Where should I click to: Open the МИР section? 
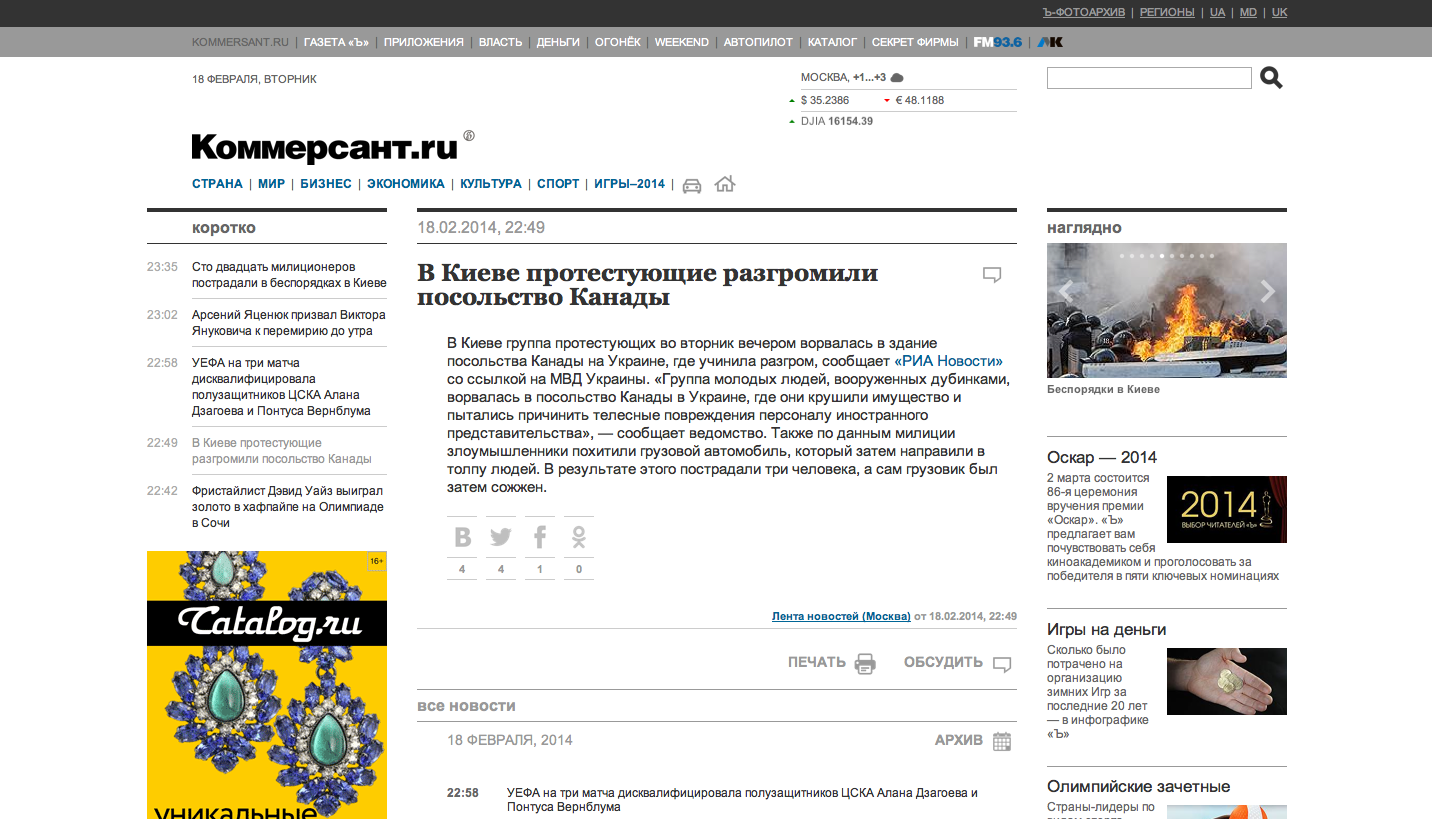(271, 184)
